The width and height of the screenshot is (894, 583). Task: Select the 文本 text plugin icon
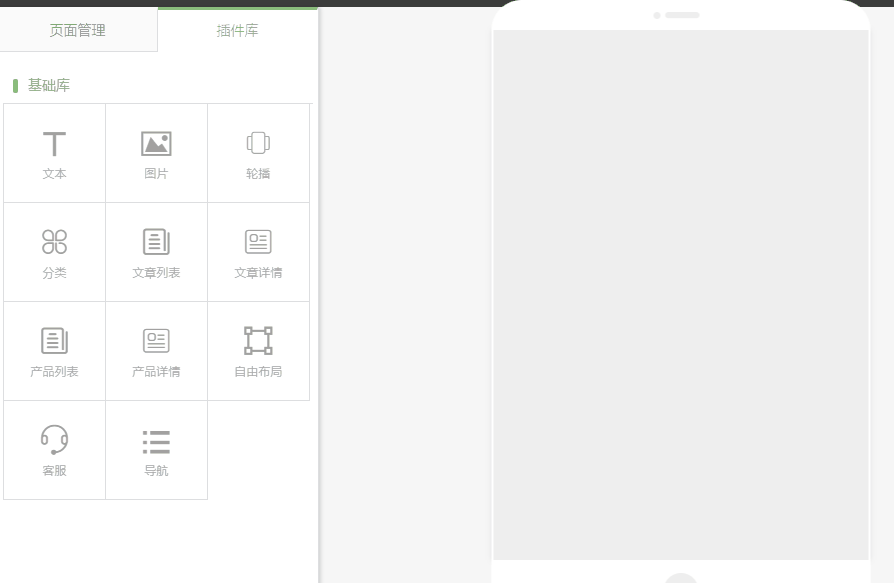54,144
